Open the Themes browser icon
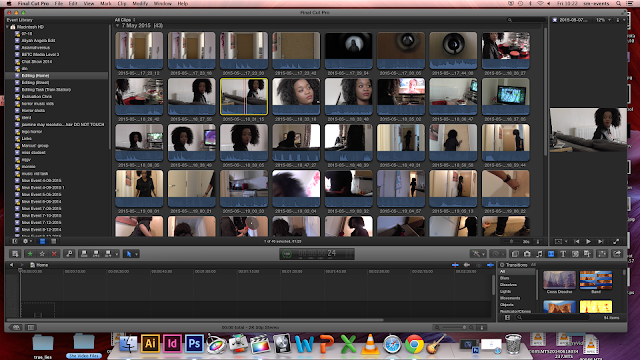This screenshot has height=360, width=640. pyautogui.click(x=587, y=254)
